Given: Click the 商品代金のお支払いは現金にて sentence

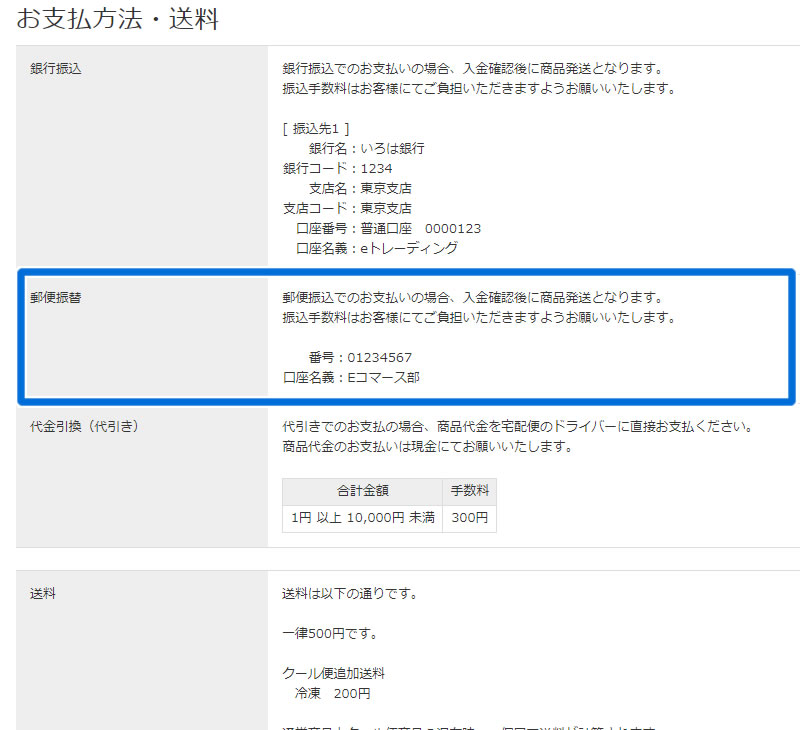Looking at the screenshot, I should pos(428,446).
